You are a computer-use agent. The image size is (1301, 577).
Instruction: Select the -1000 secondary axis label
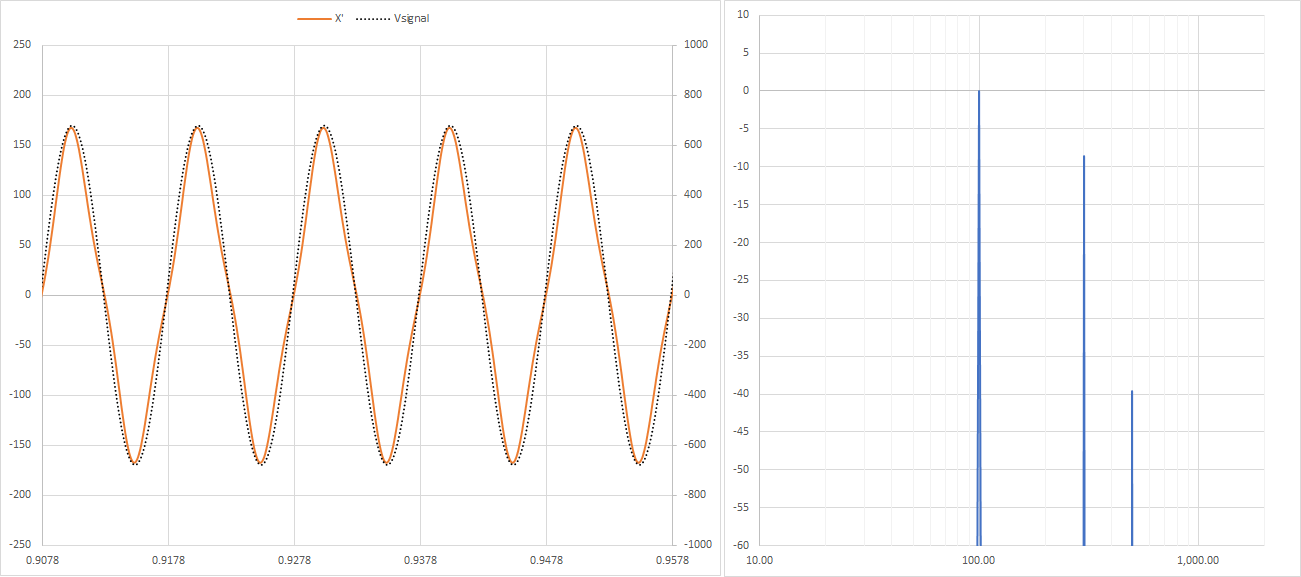[x=698, y=545]
